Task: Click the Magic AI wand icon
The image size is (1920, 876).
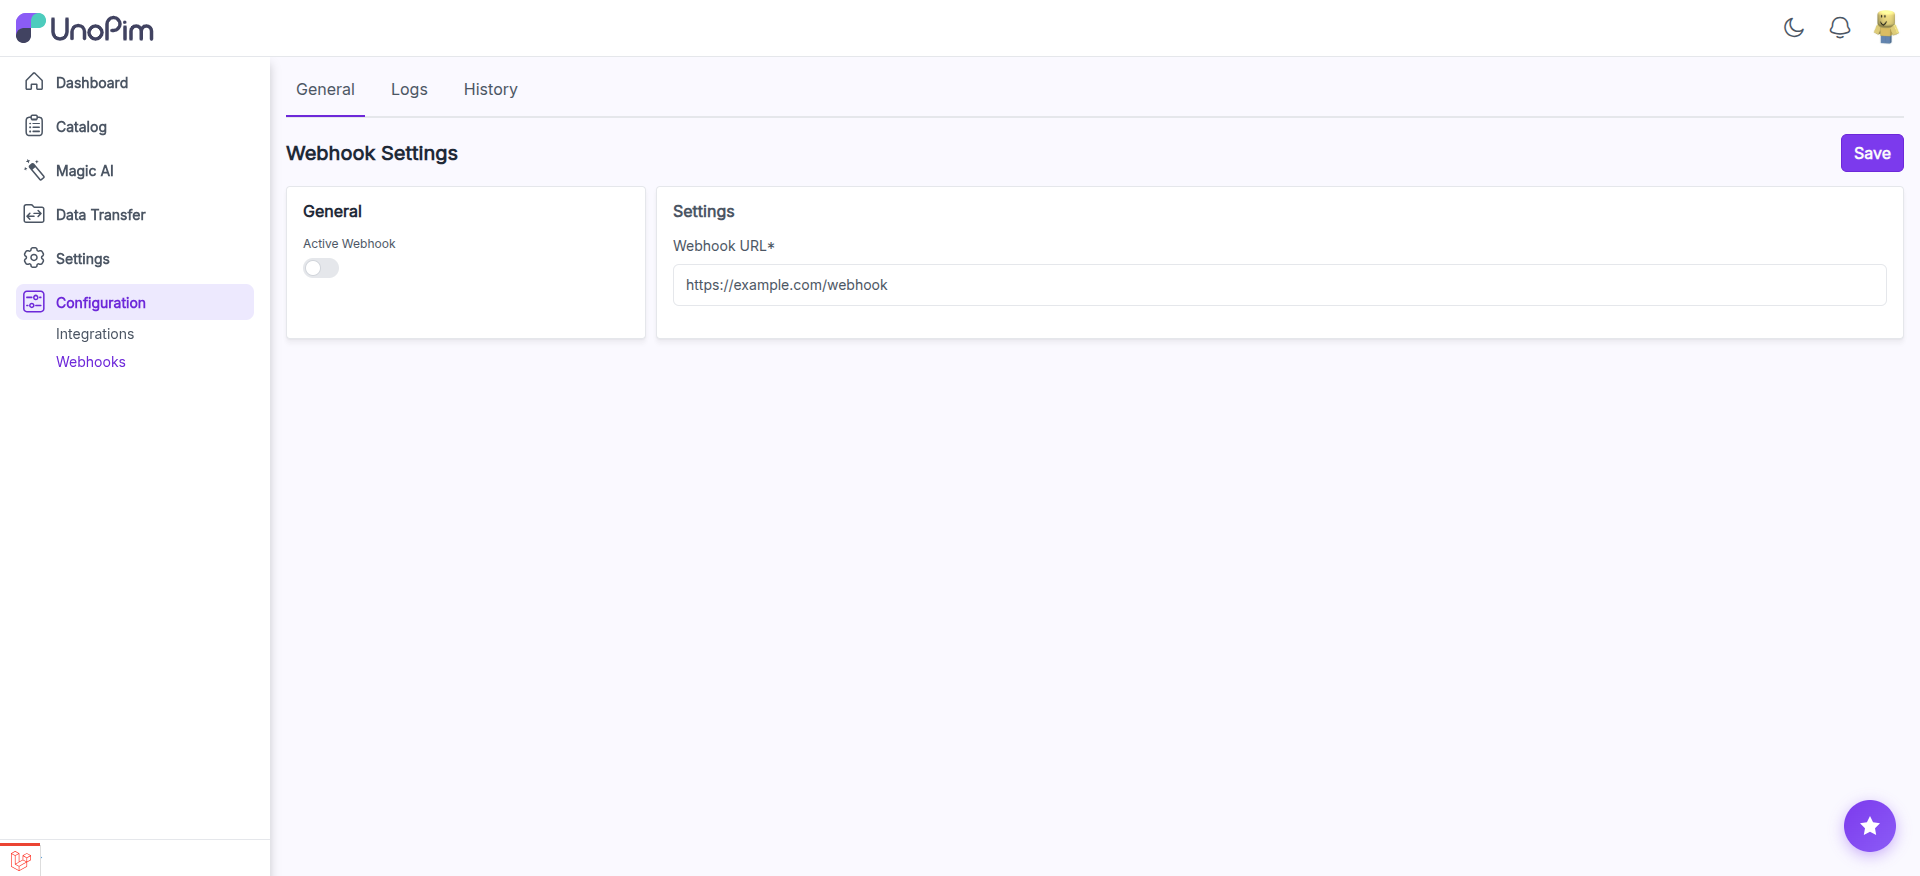Action: [34, 170]
